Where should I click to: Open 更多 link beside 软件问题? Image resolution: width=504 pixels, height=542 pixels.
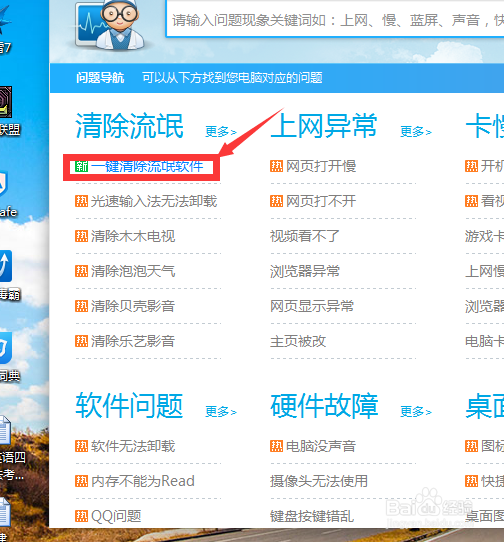(x=221, y=412)
